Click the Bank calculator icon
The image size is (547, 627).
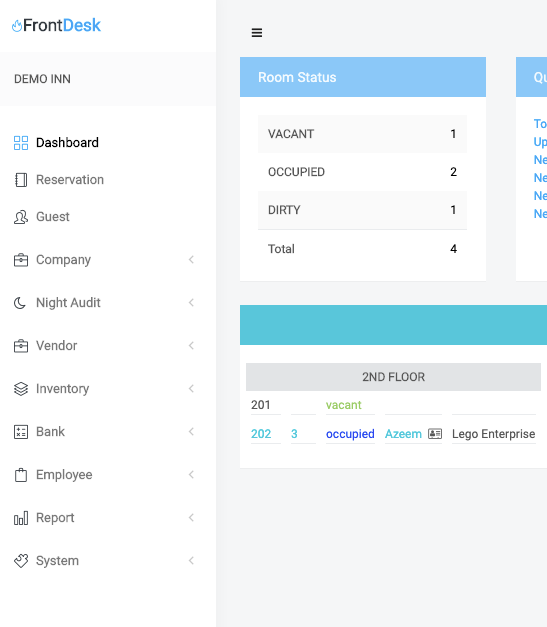point(21,432)
